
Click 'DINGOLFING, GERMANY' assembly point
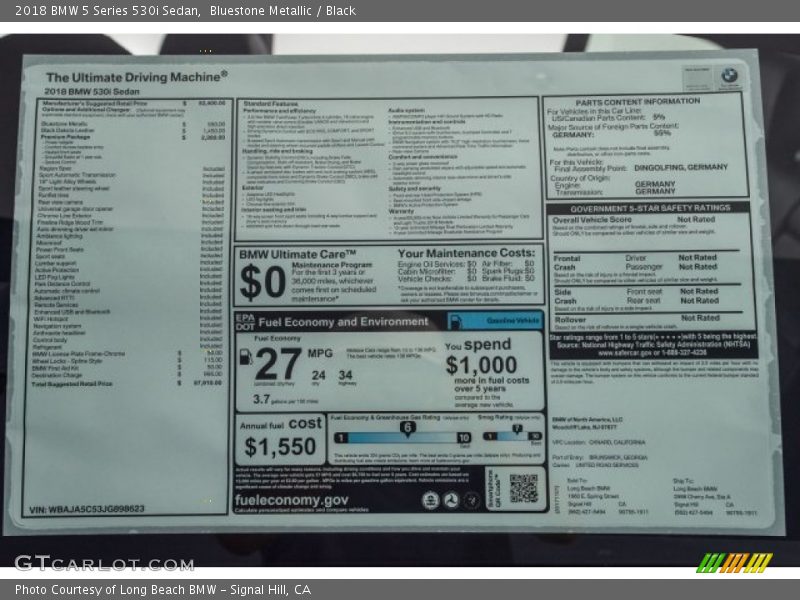681,167
